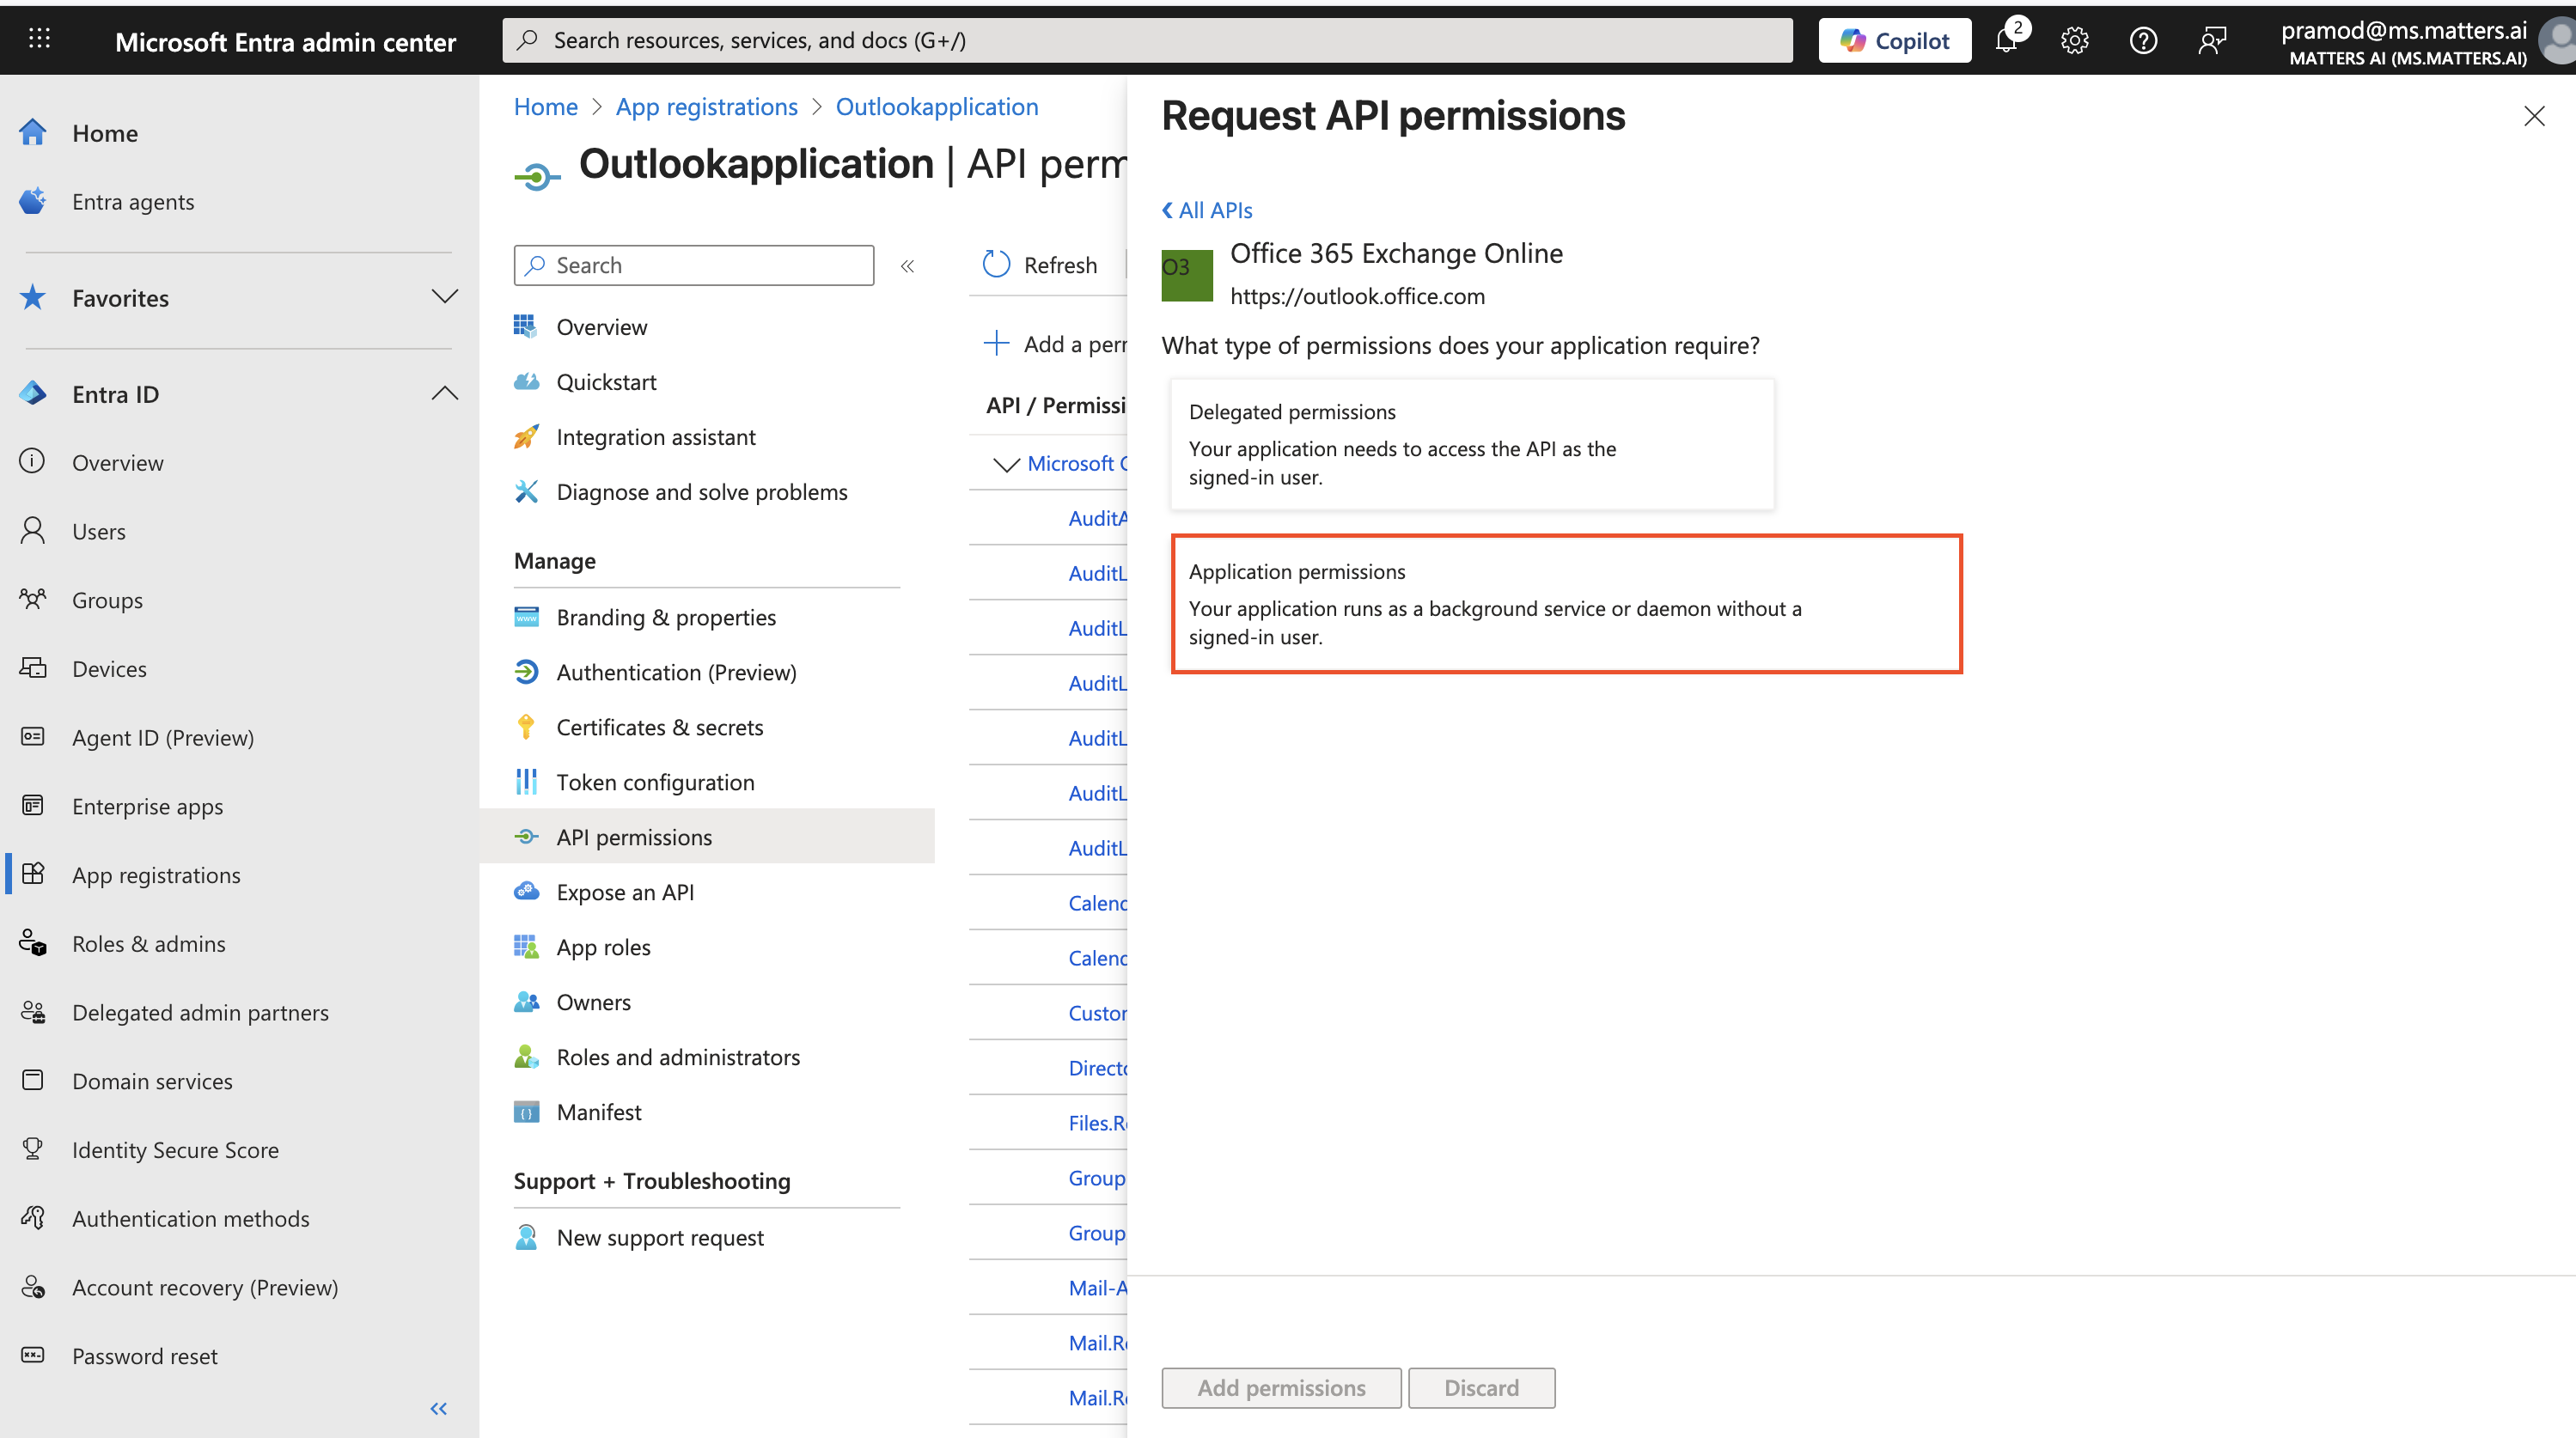Click the Office 365 Exchange Online URL text
Viewport: 2576px width, 1438px height.
1357,296
